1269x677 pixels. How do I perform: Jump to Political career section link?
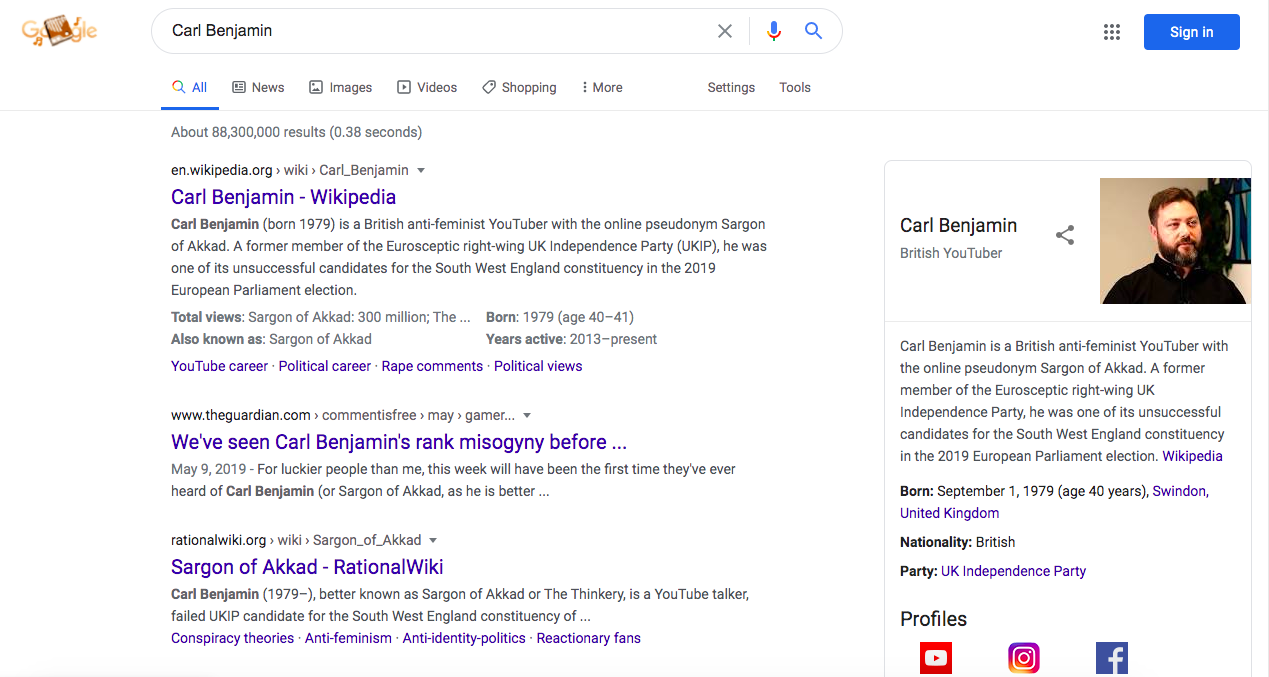[x=325, y=366]
